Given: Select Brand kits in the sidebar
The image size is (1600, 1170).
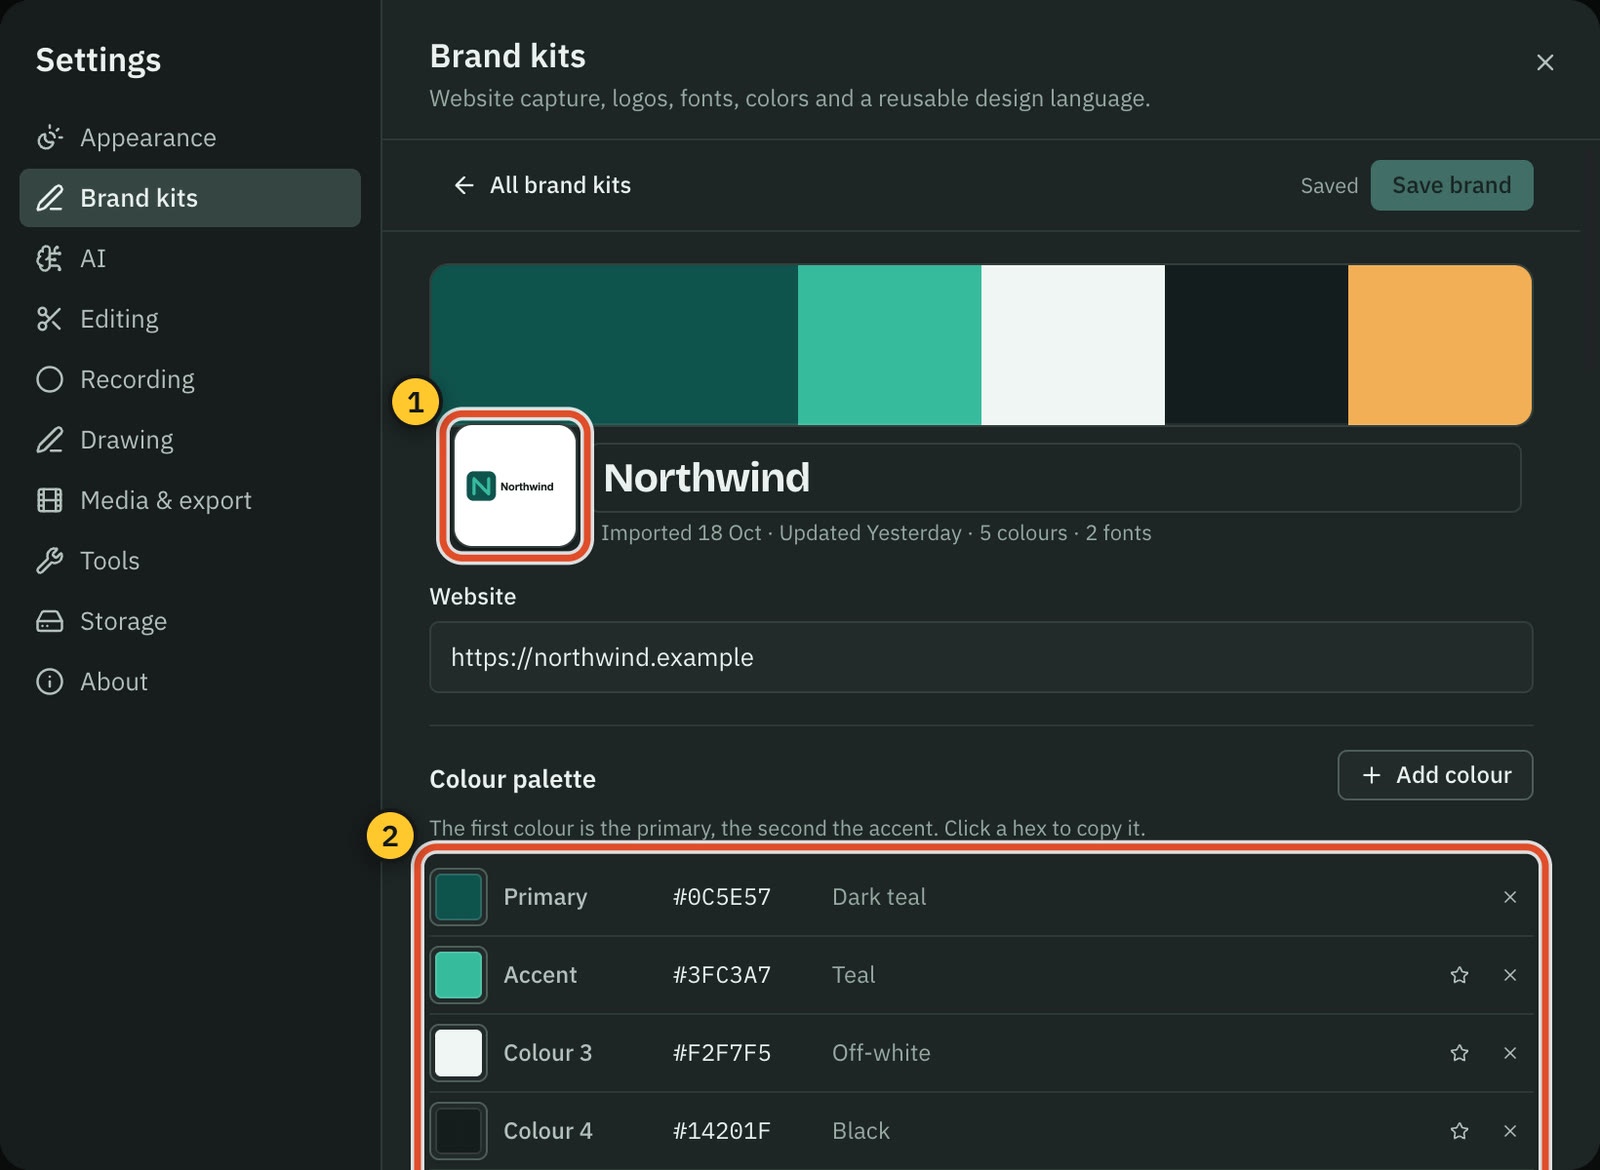Looking at the screenshot, I should (x=190, y=198).
